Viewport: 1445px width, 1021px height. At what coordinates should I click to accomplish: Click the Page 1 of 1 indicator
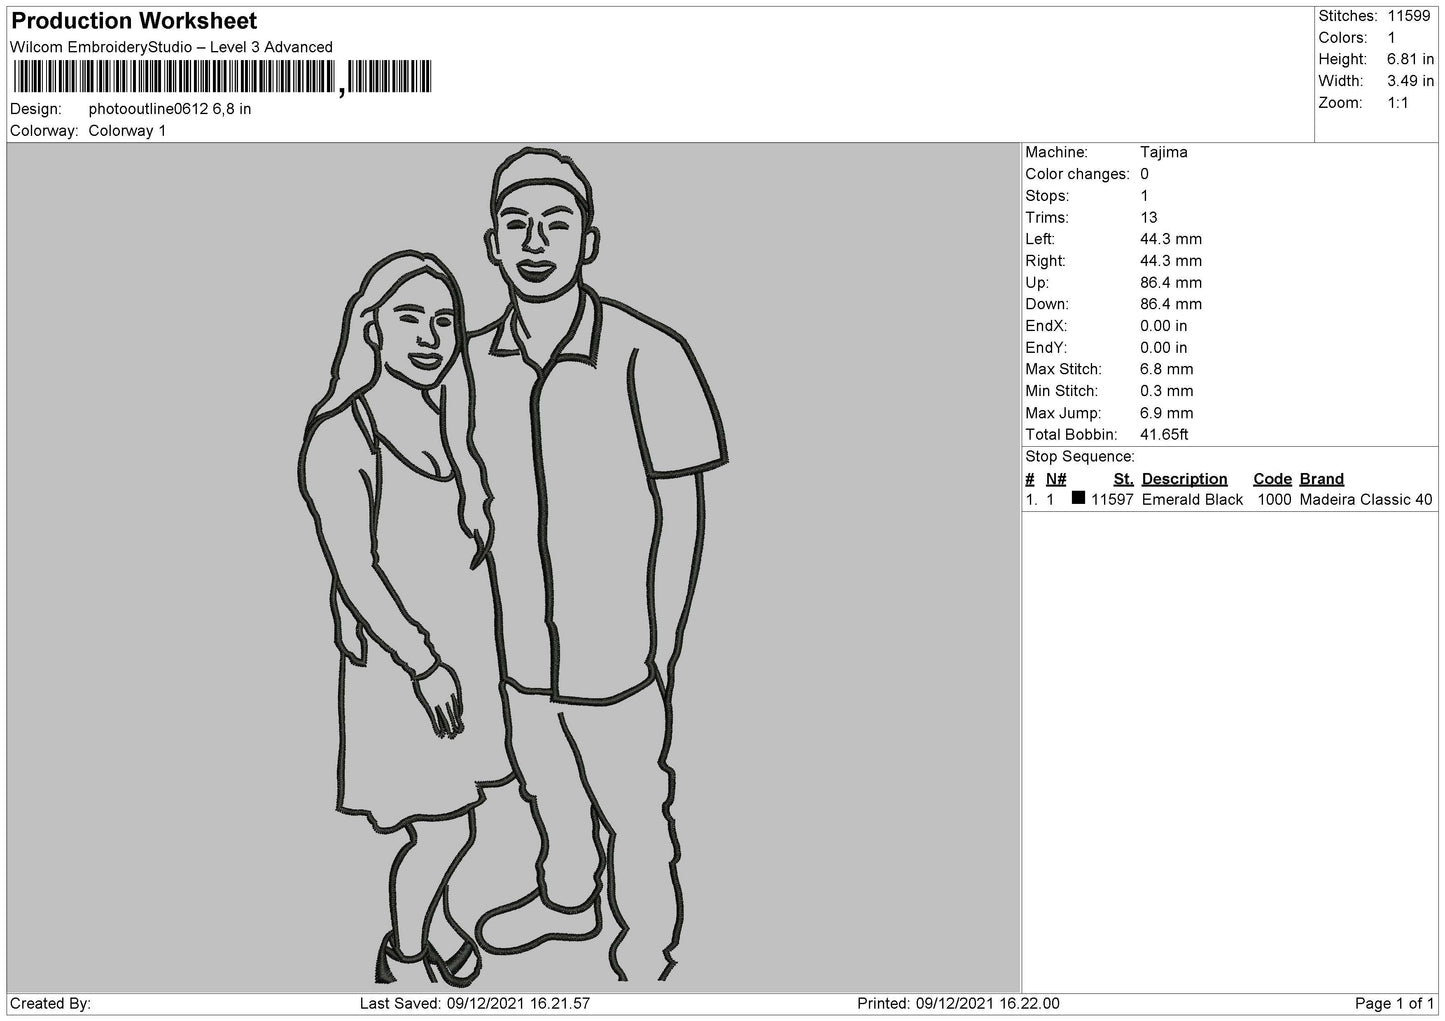tap(1394, 1003)
